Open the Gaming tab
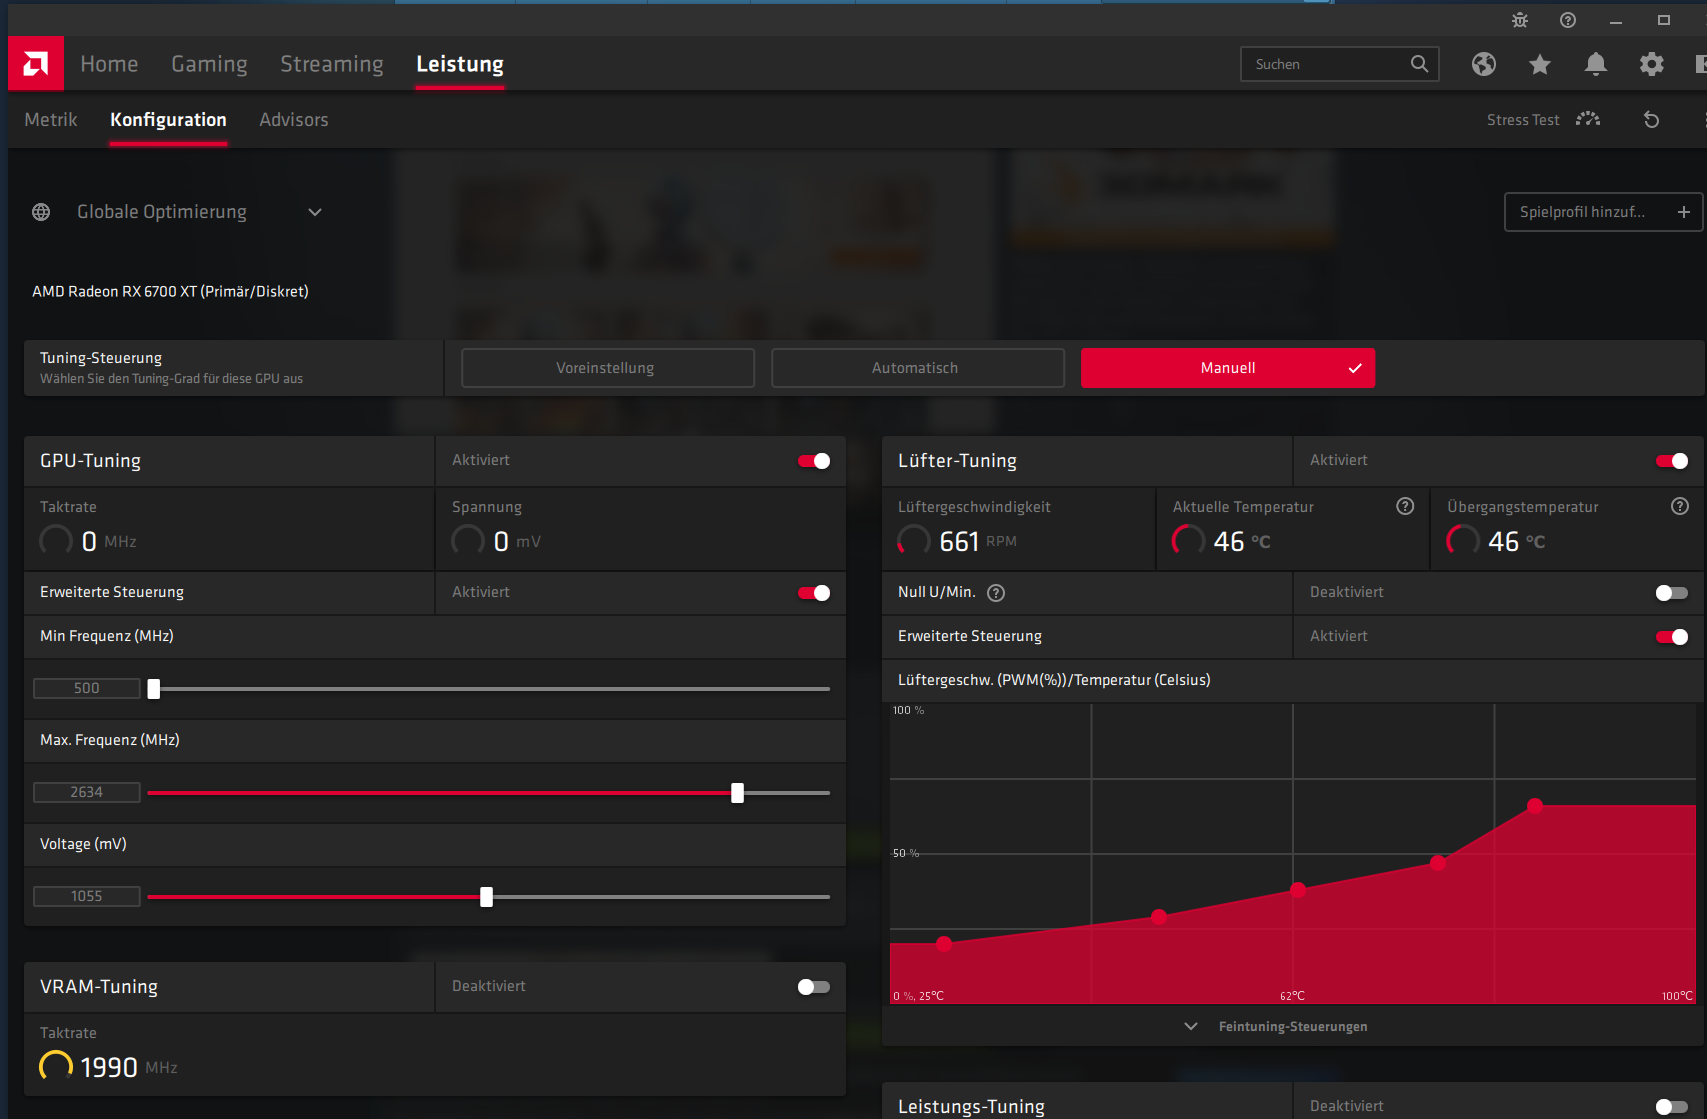Screen dimensions: 1707x1119 point(209,64)
